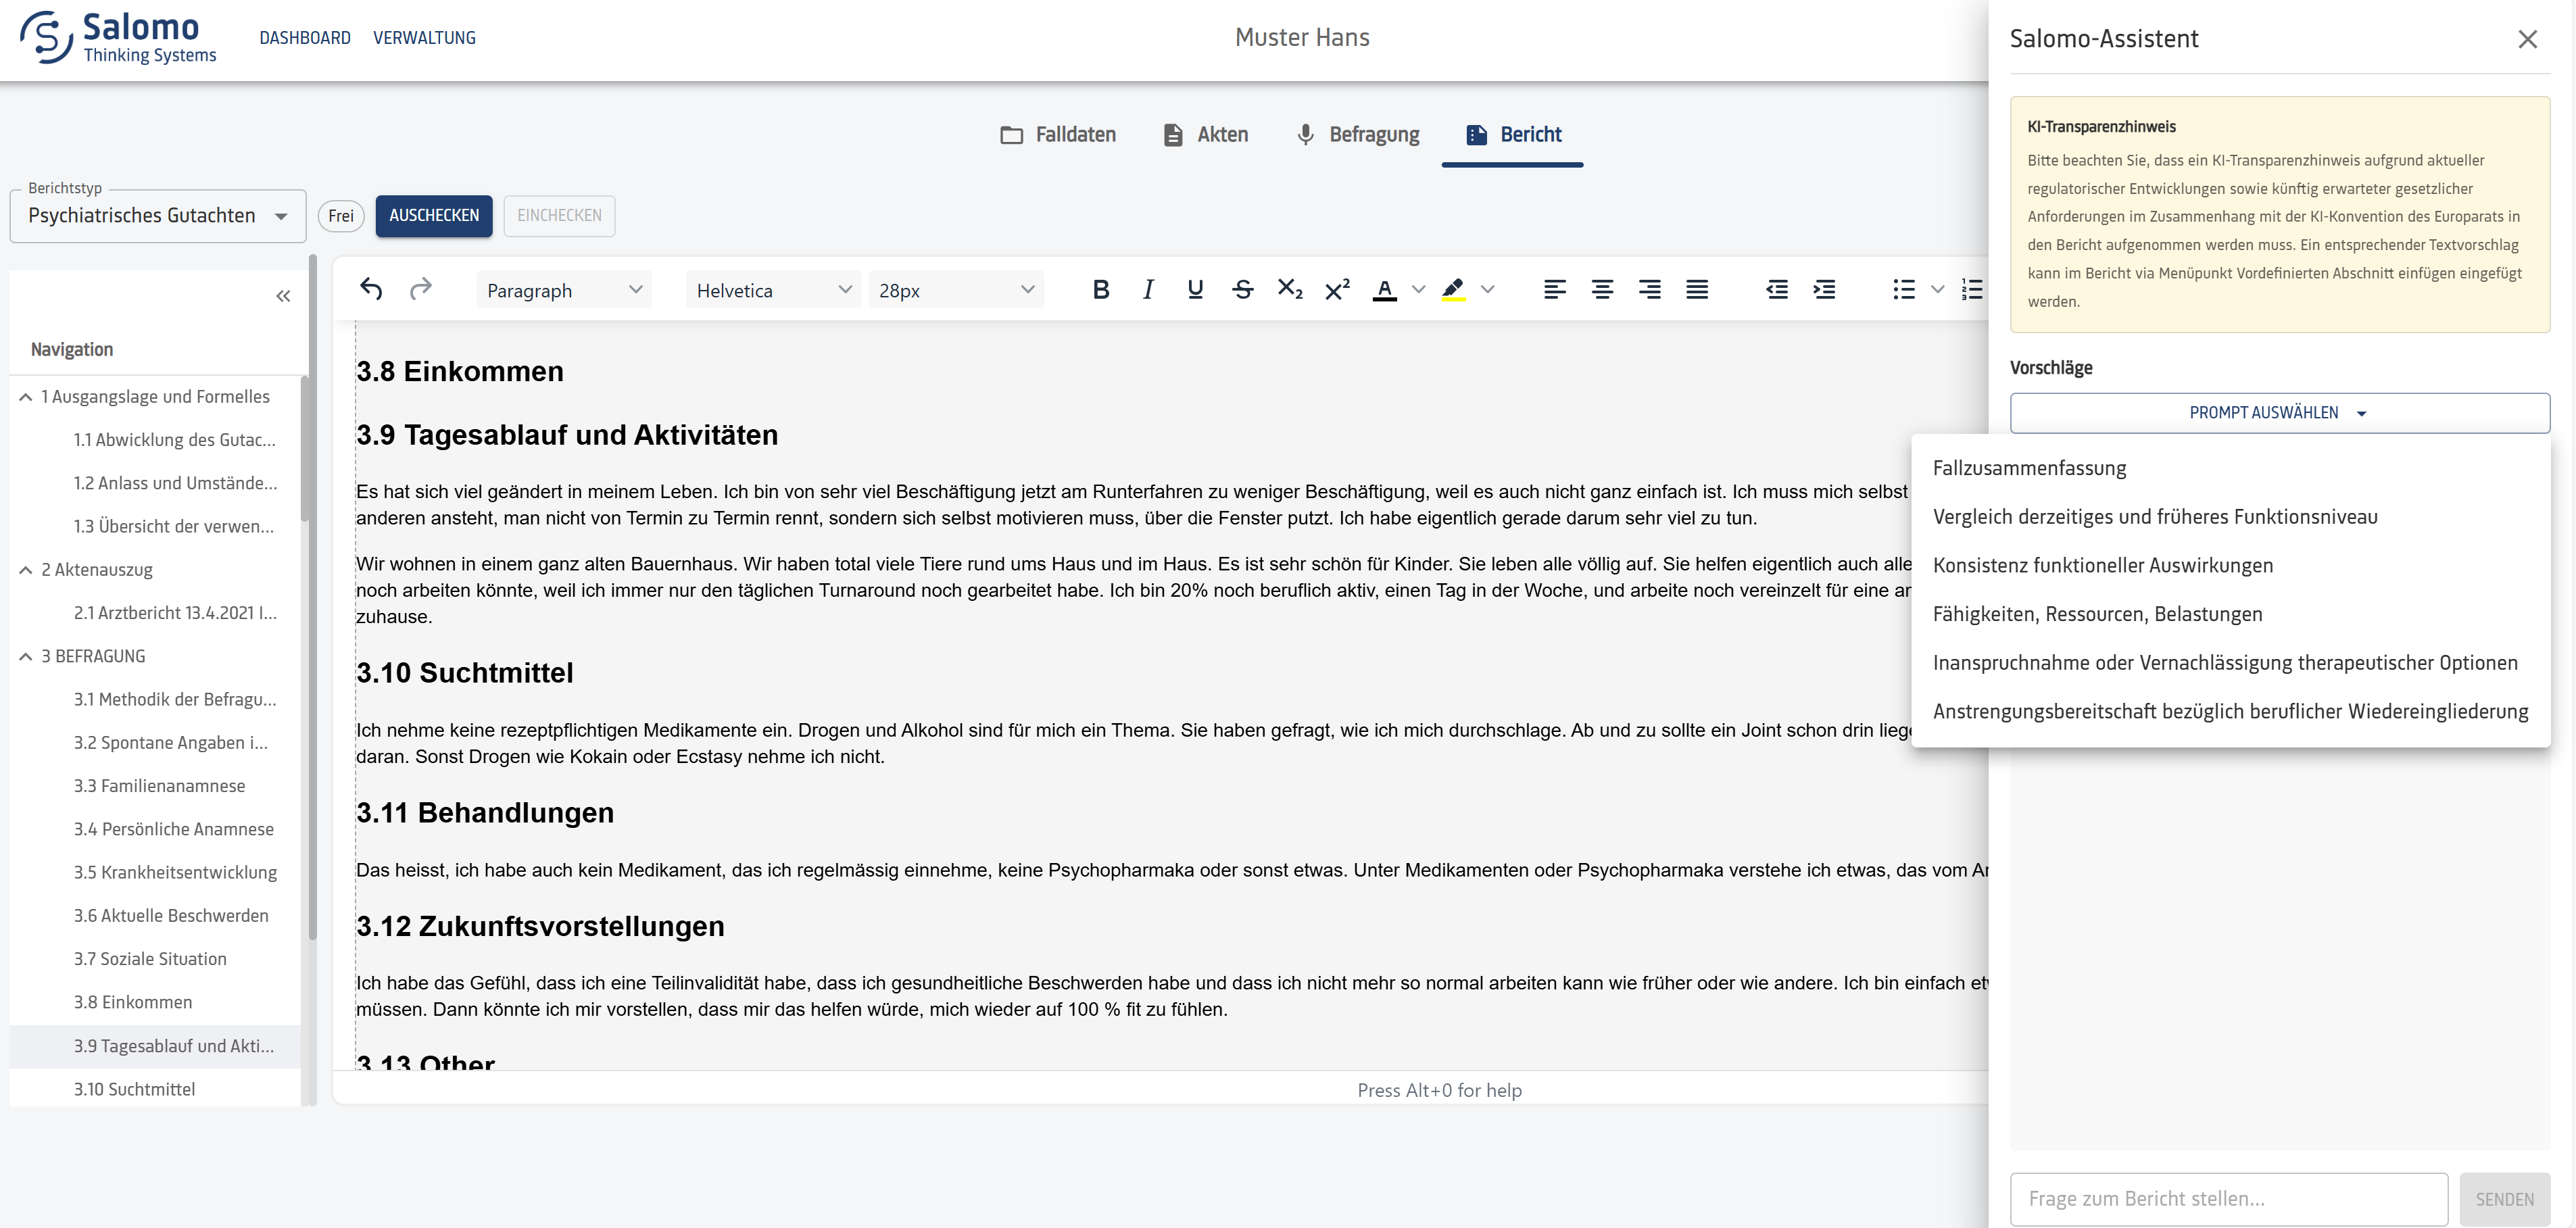
Task: Toggle strikethrough formatting
Action: click(1243, 290)
